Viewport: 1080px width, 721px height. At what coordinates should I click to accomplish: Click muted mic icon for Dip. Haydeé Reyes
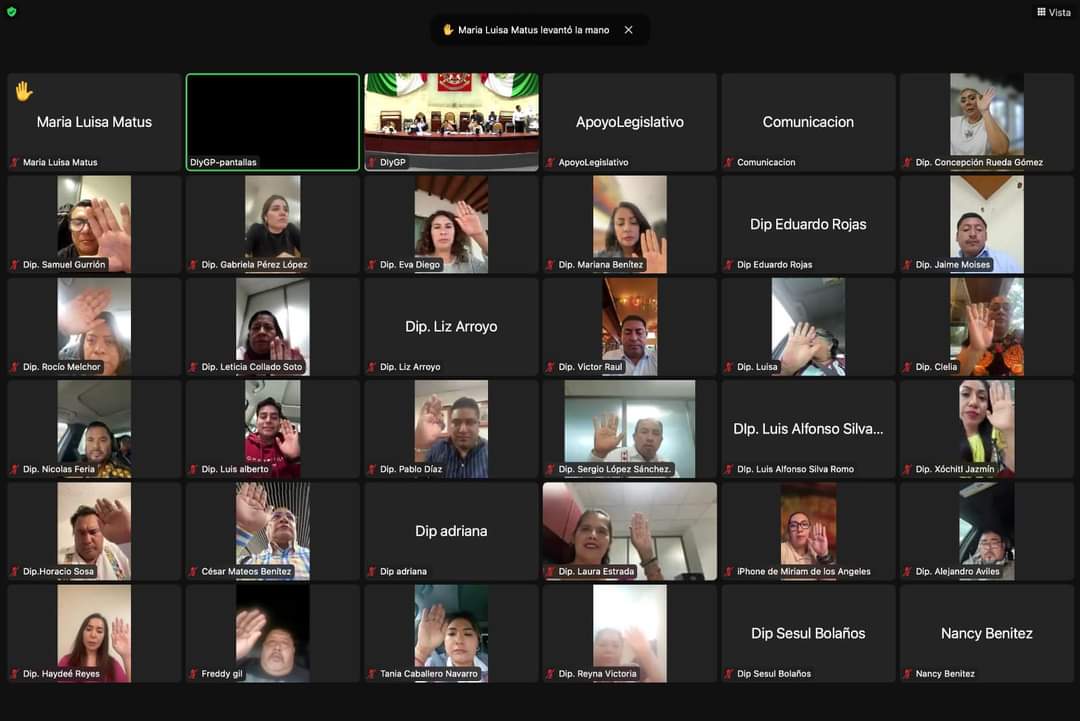15,674
